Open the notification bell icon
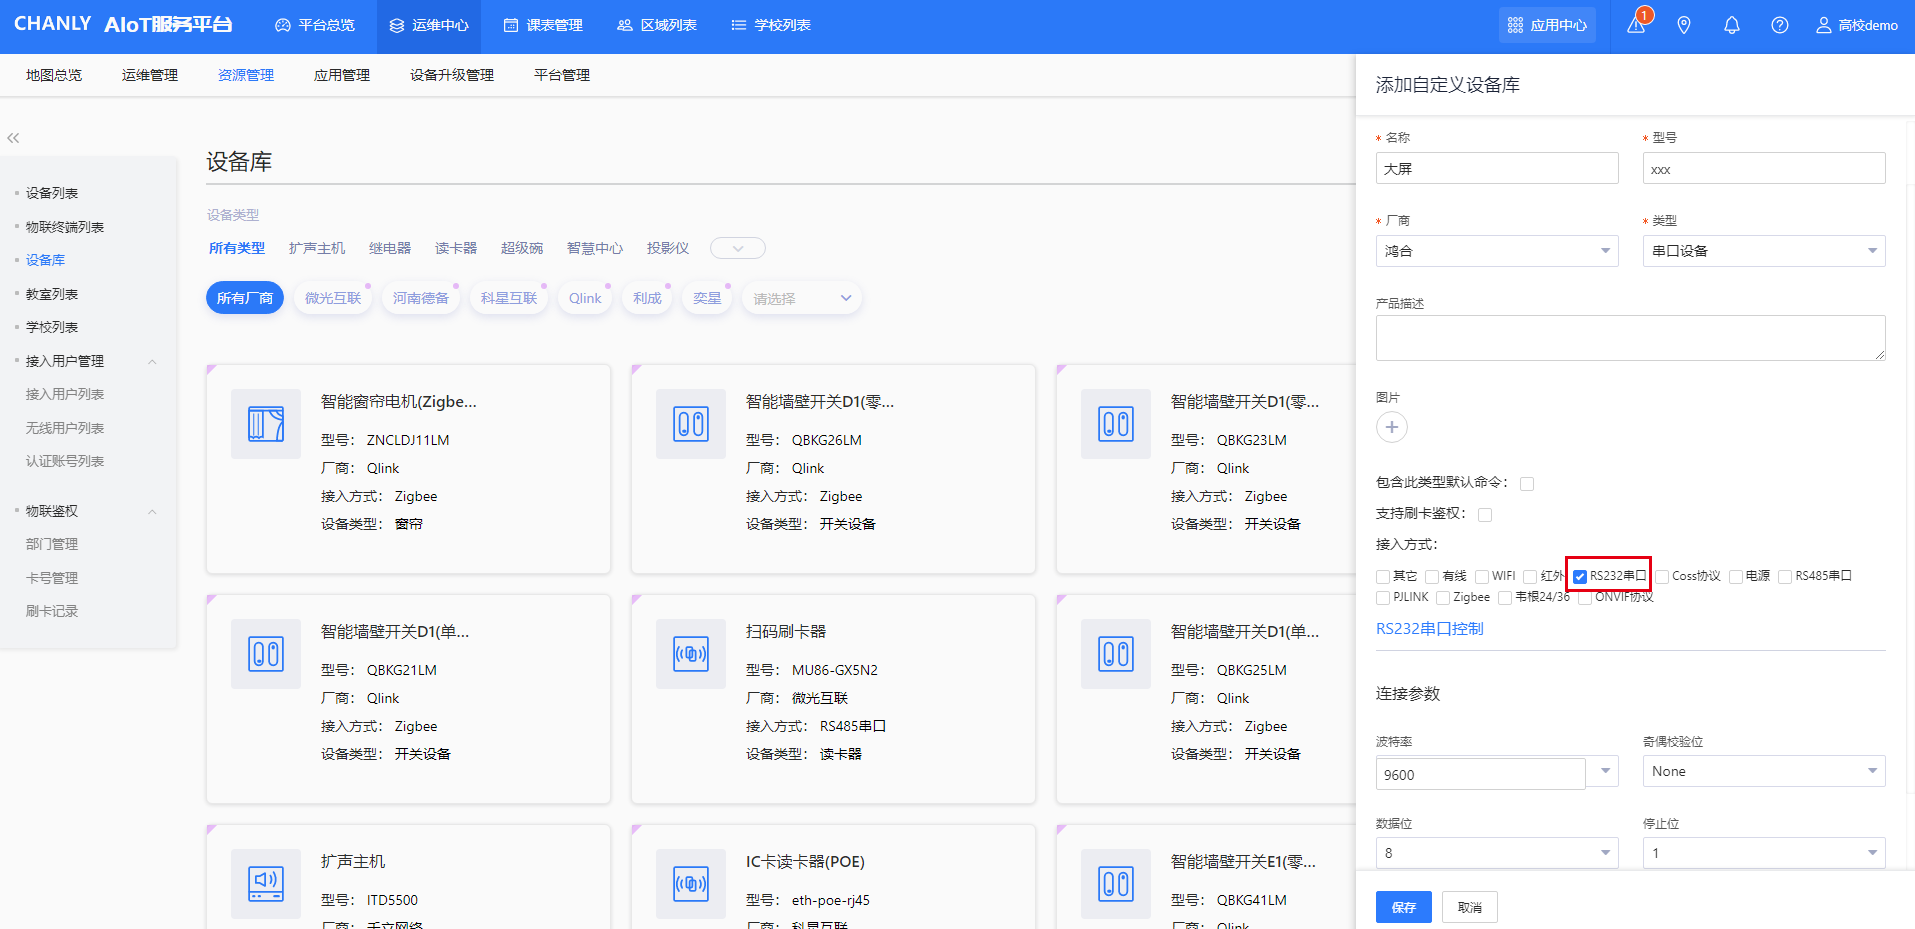1915x929 pixels. click(1732, 25)
